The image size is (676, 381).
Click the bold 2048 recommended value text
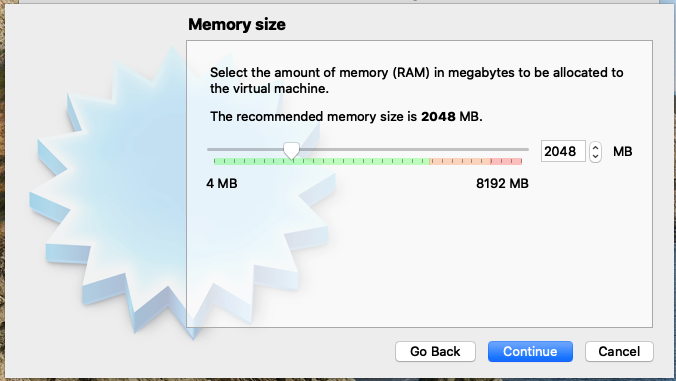(x=438, y=116)
